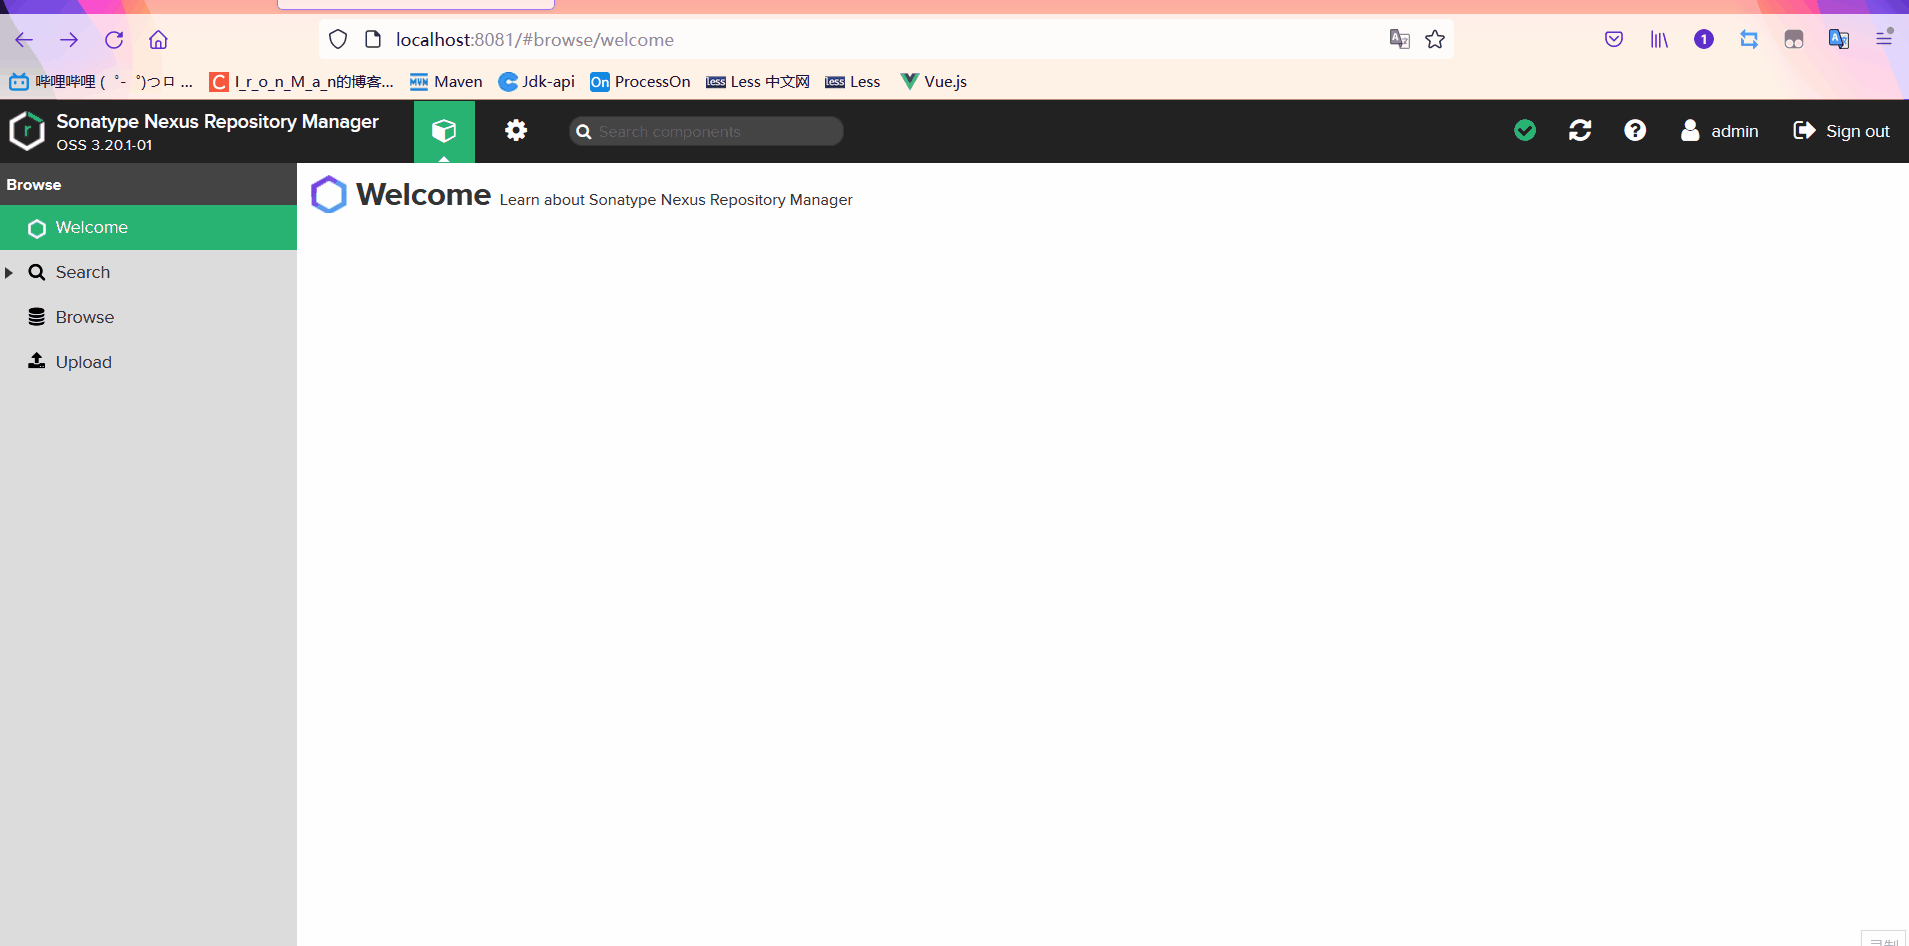Click the Upload icon in sidebar
Viewport: 1909px width, 946px height.
37,361
